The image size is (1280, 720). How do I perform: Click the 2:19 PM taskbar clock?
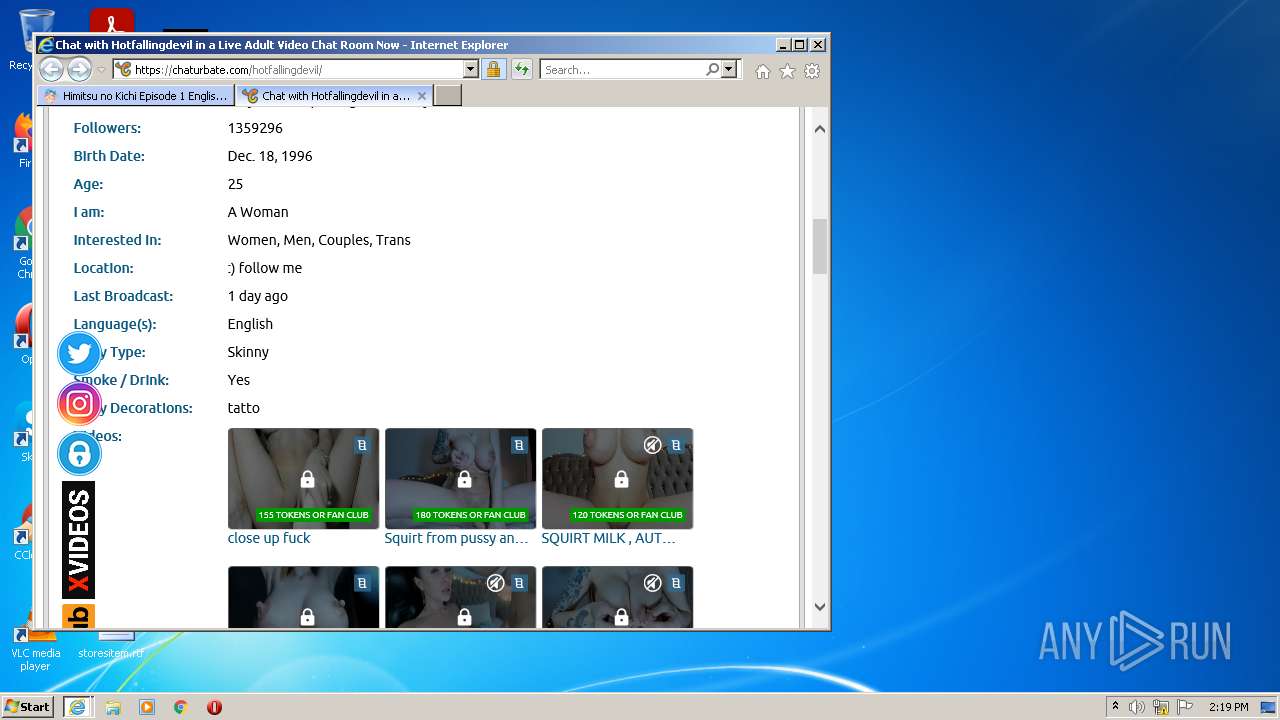coord(1228,707)
